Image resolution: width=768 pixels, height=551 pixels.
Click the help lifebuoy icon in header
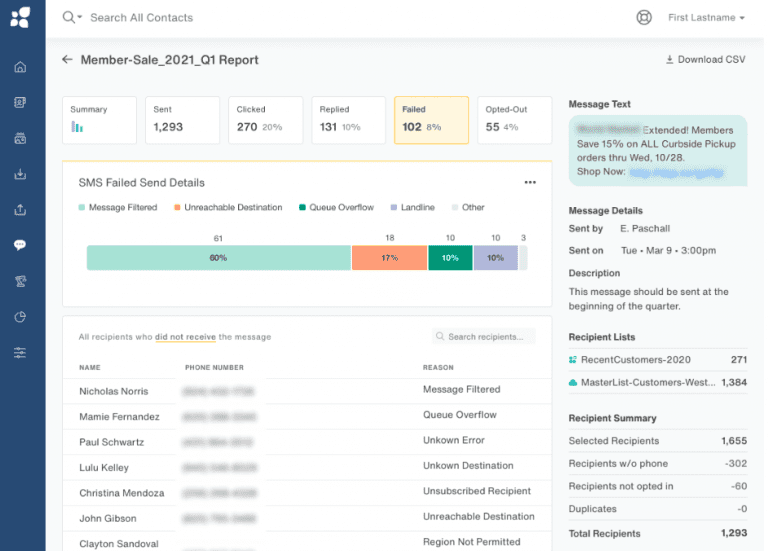tap(644, 17)
